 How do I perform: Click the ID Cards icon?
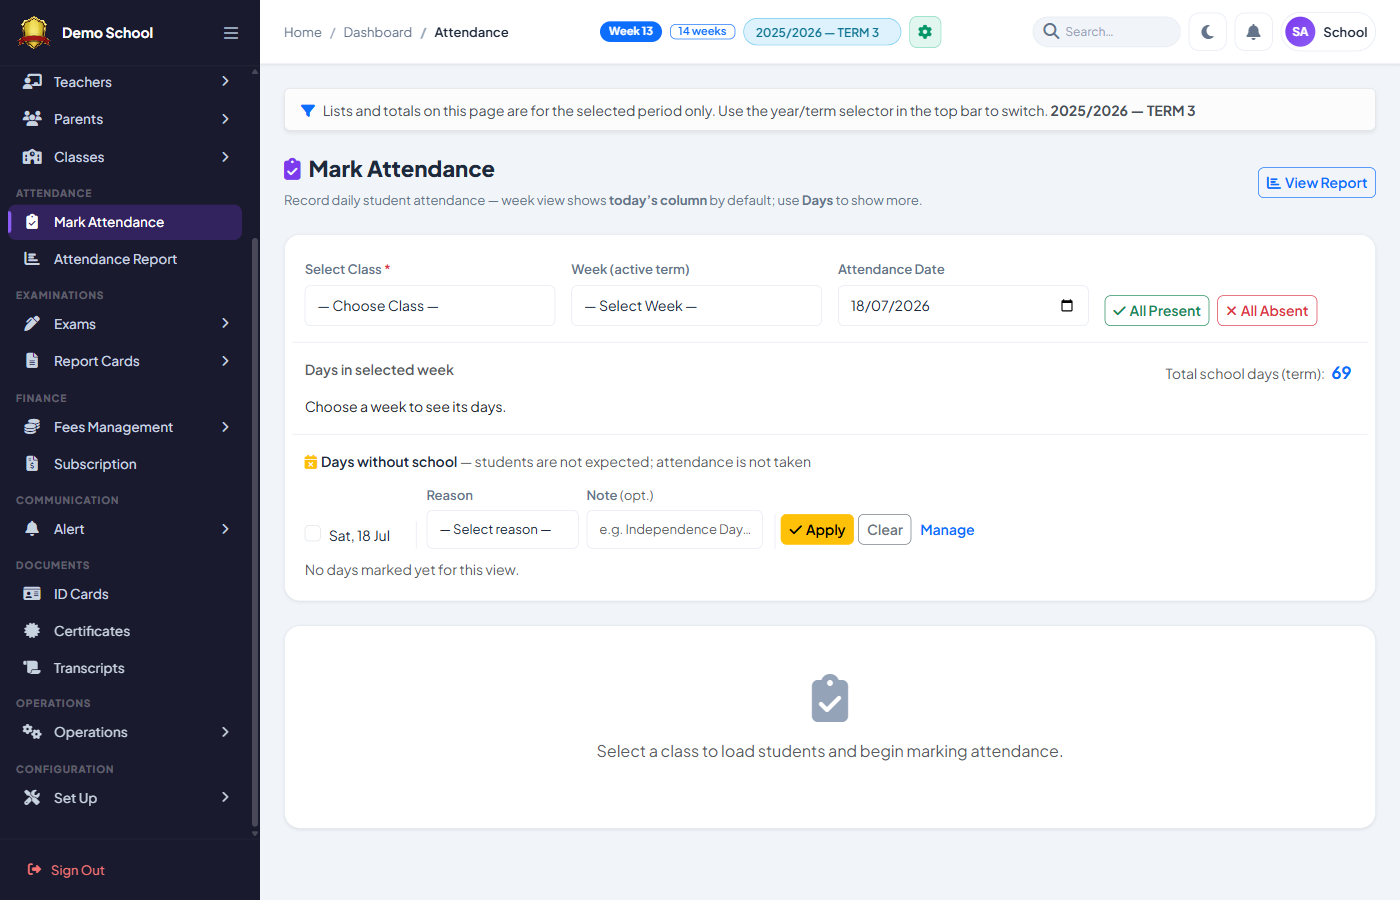pyautogui.click(x=33, y=594)
